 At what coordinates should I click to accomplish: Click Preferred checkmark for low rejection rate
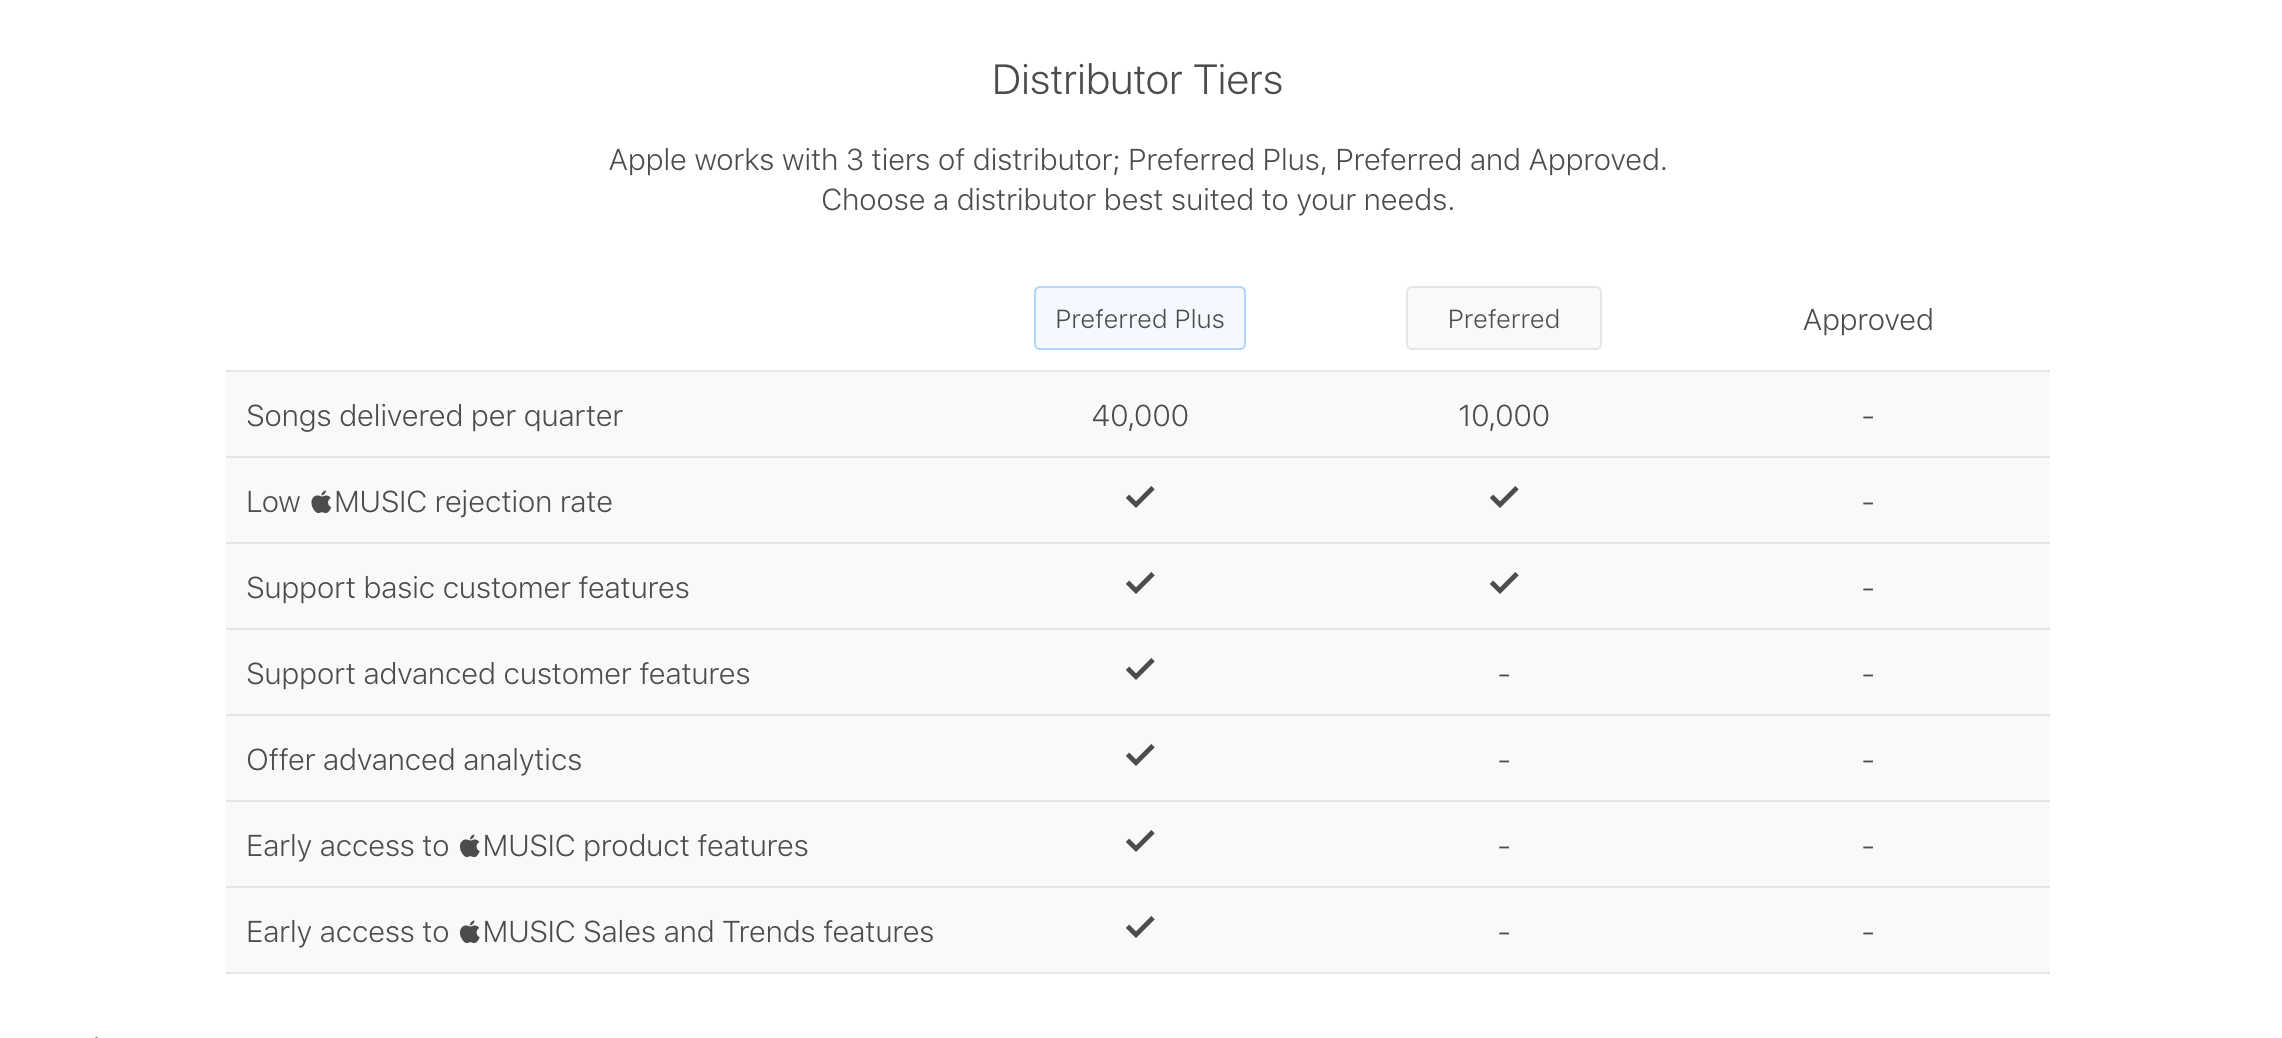point(1504,498)
